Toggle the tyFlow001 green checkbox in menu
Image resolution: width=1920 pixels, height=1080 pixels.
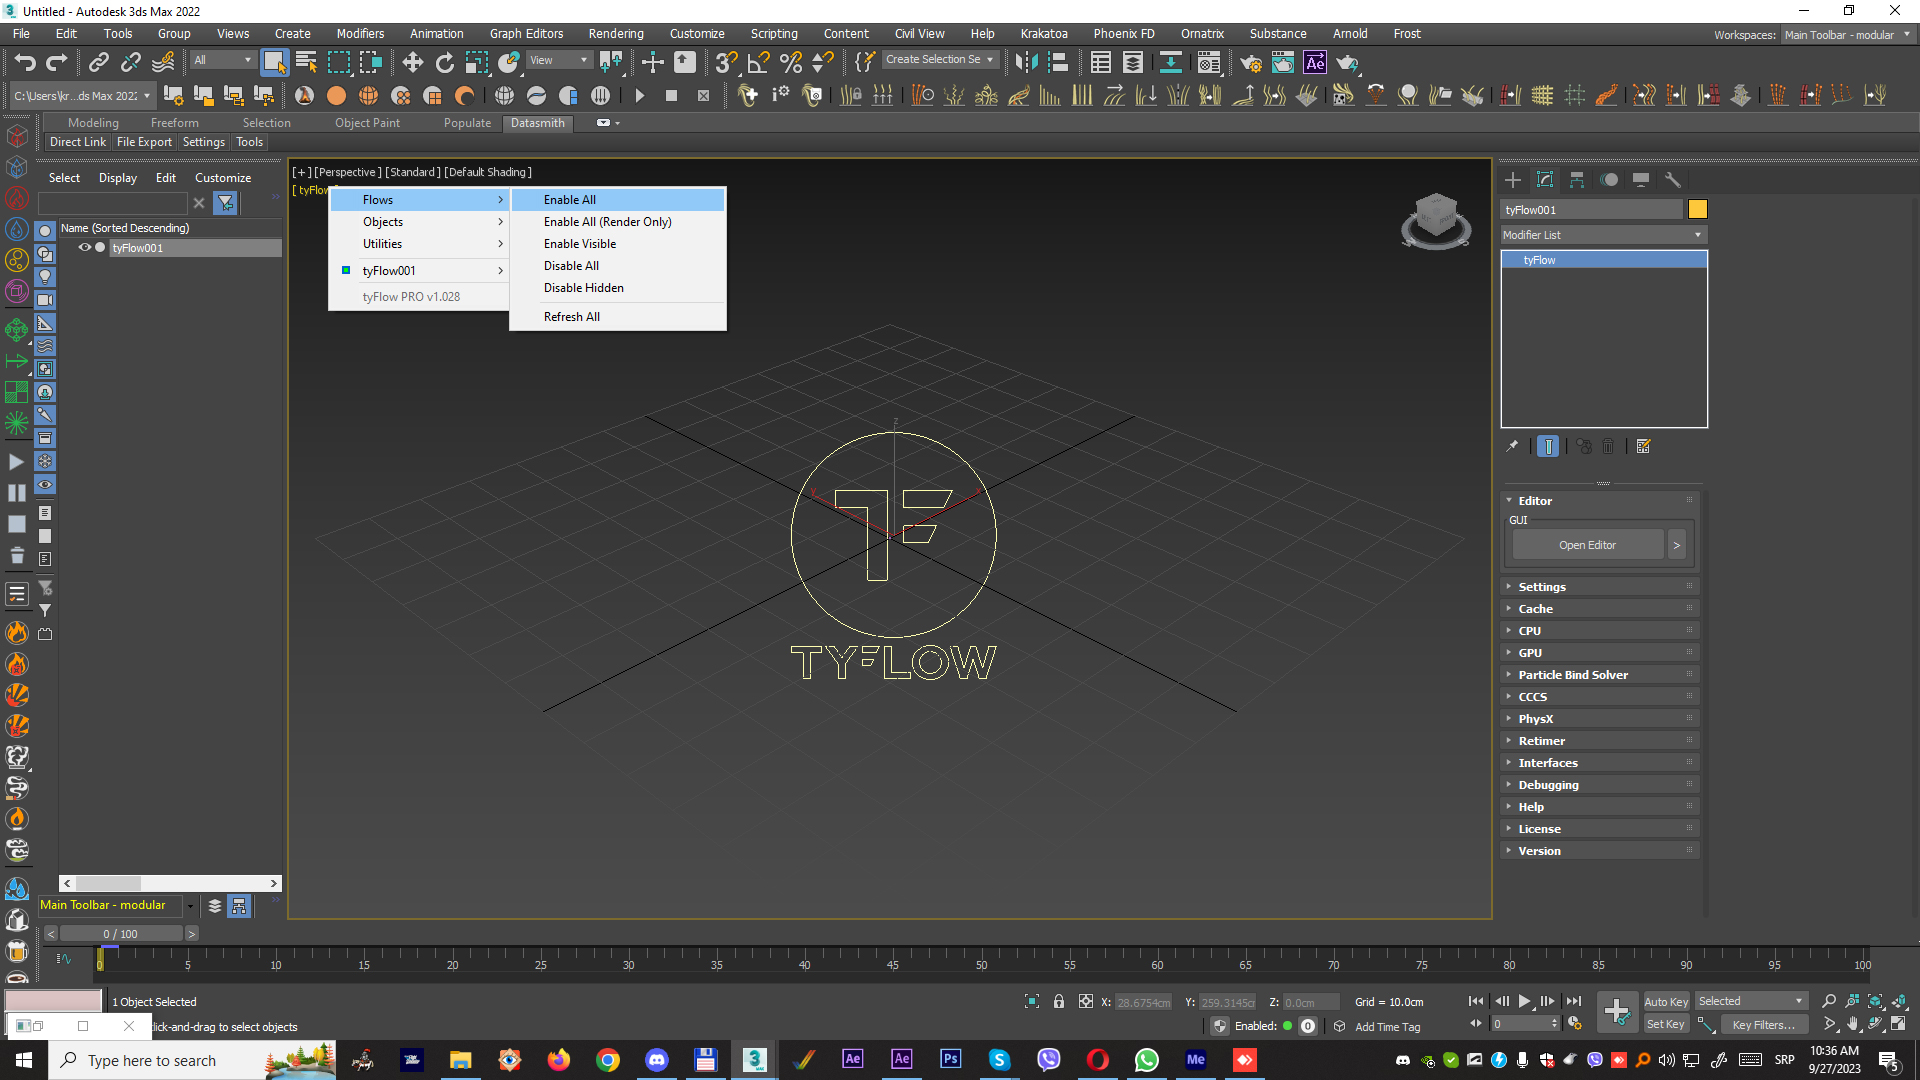(346, 270)
